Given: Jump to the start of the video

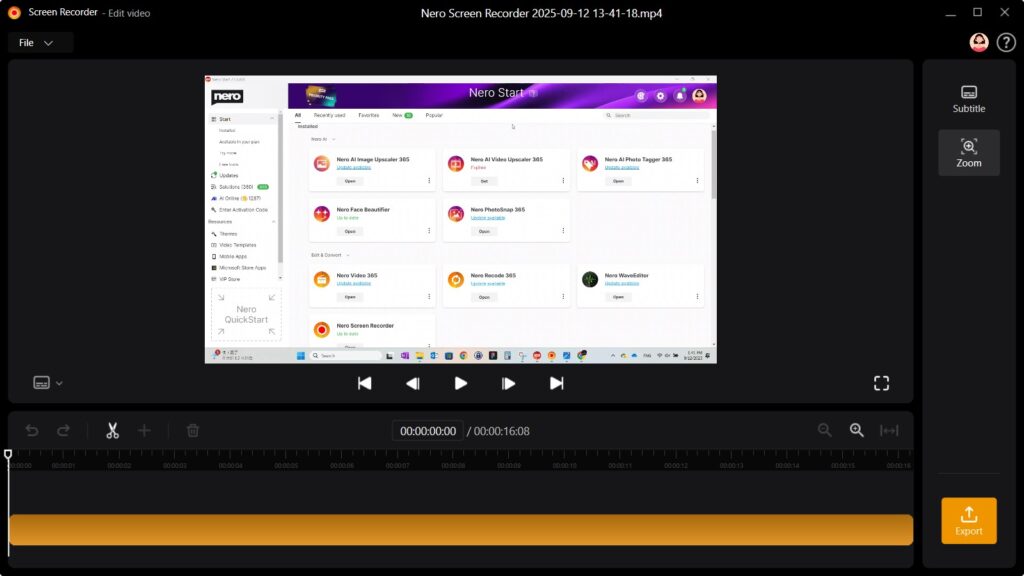Looking at the screenshot, I should click(365, 383).
